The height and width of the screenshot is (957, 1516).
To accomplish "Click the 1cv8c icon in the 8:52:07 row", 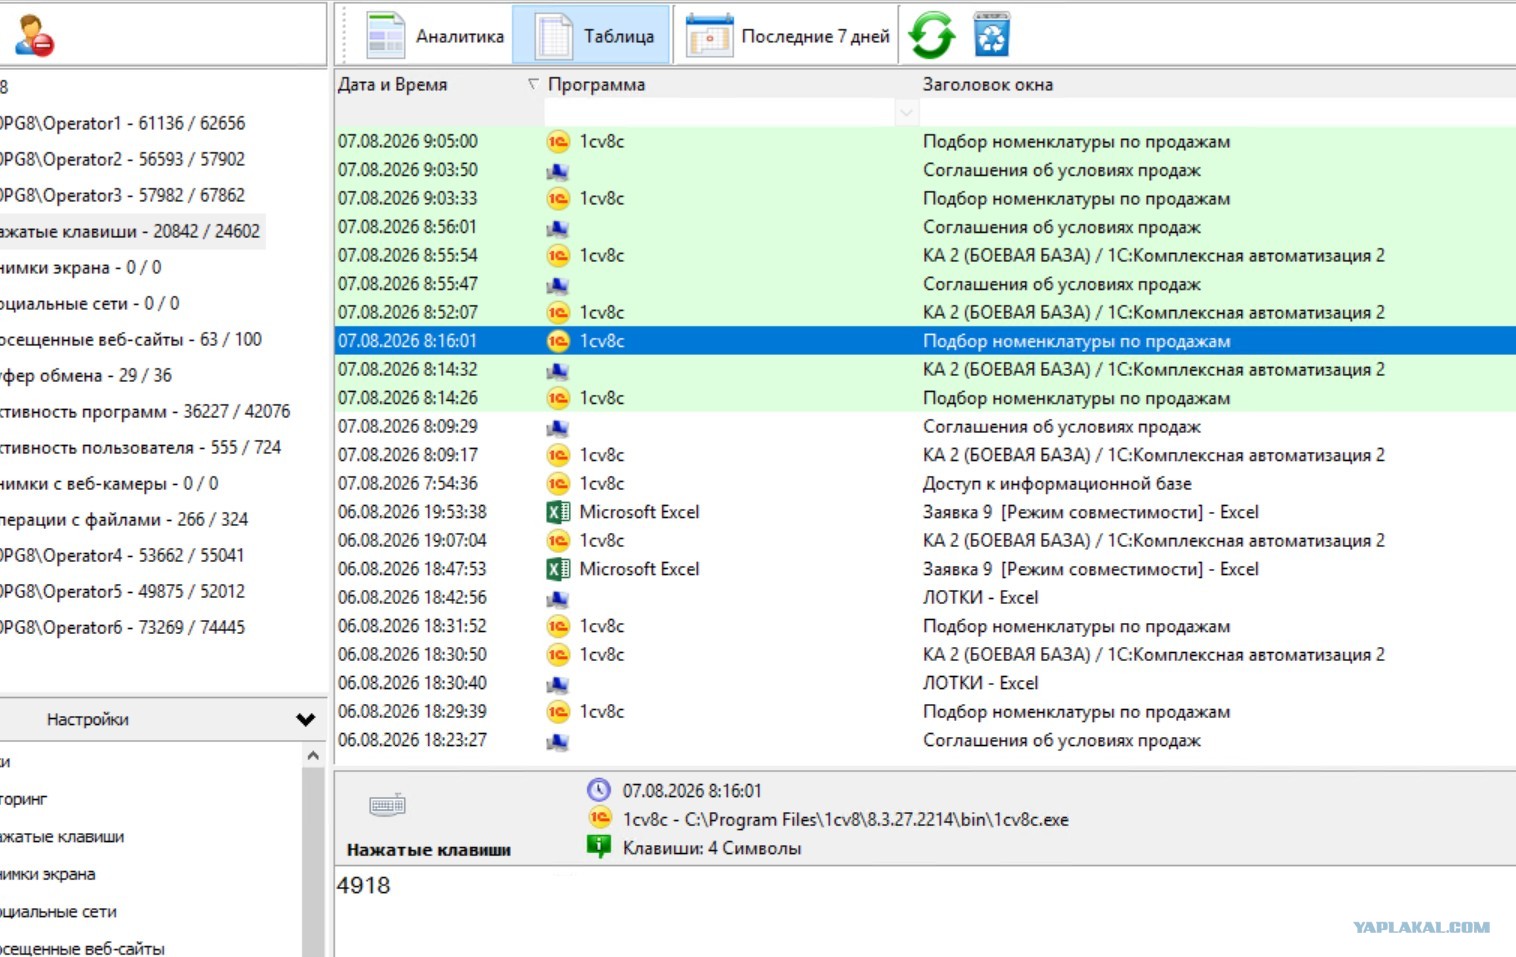I will pyautogui.click(x=558, y=313).
